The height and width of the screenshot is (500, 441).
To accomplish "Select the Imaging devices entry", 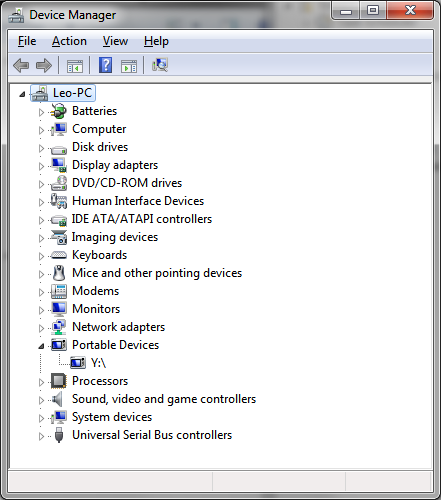I will 115,237.
